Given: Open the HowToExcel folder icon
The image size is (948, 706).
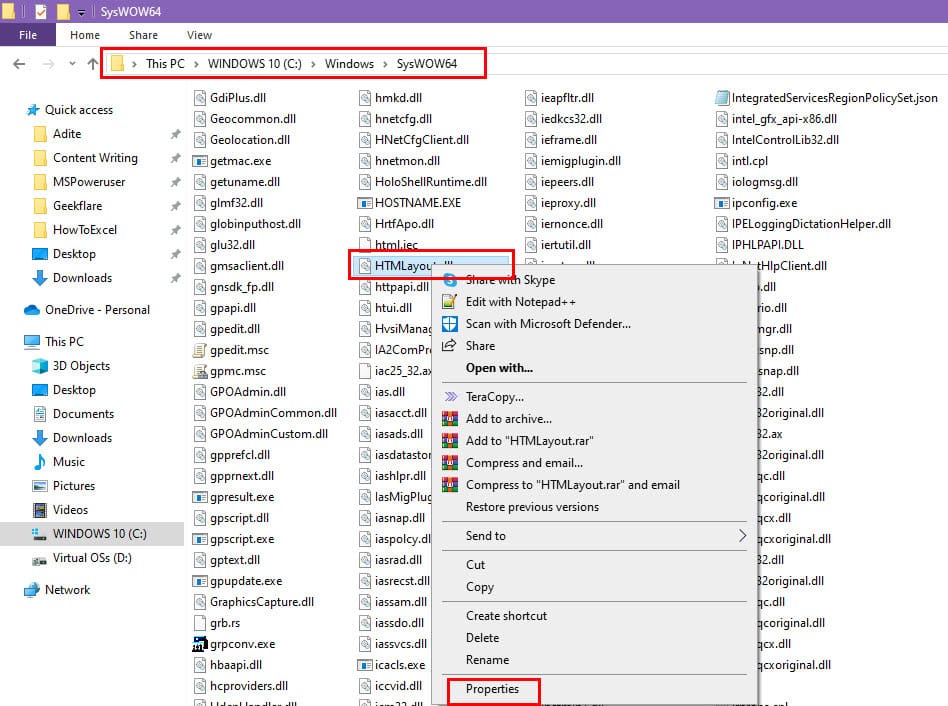Looking at the screenshot, I should (40, 230).
